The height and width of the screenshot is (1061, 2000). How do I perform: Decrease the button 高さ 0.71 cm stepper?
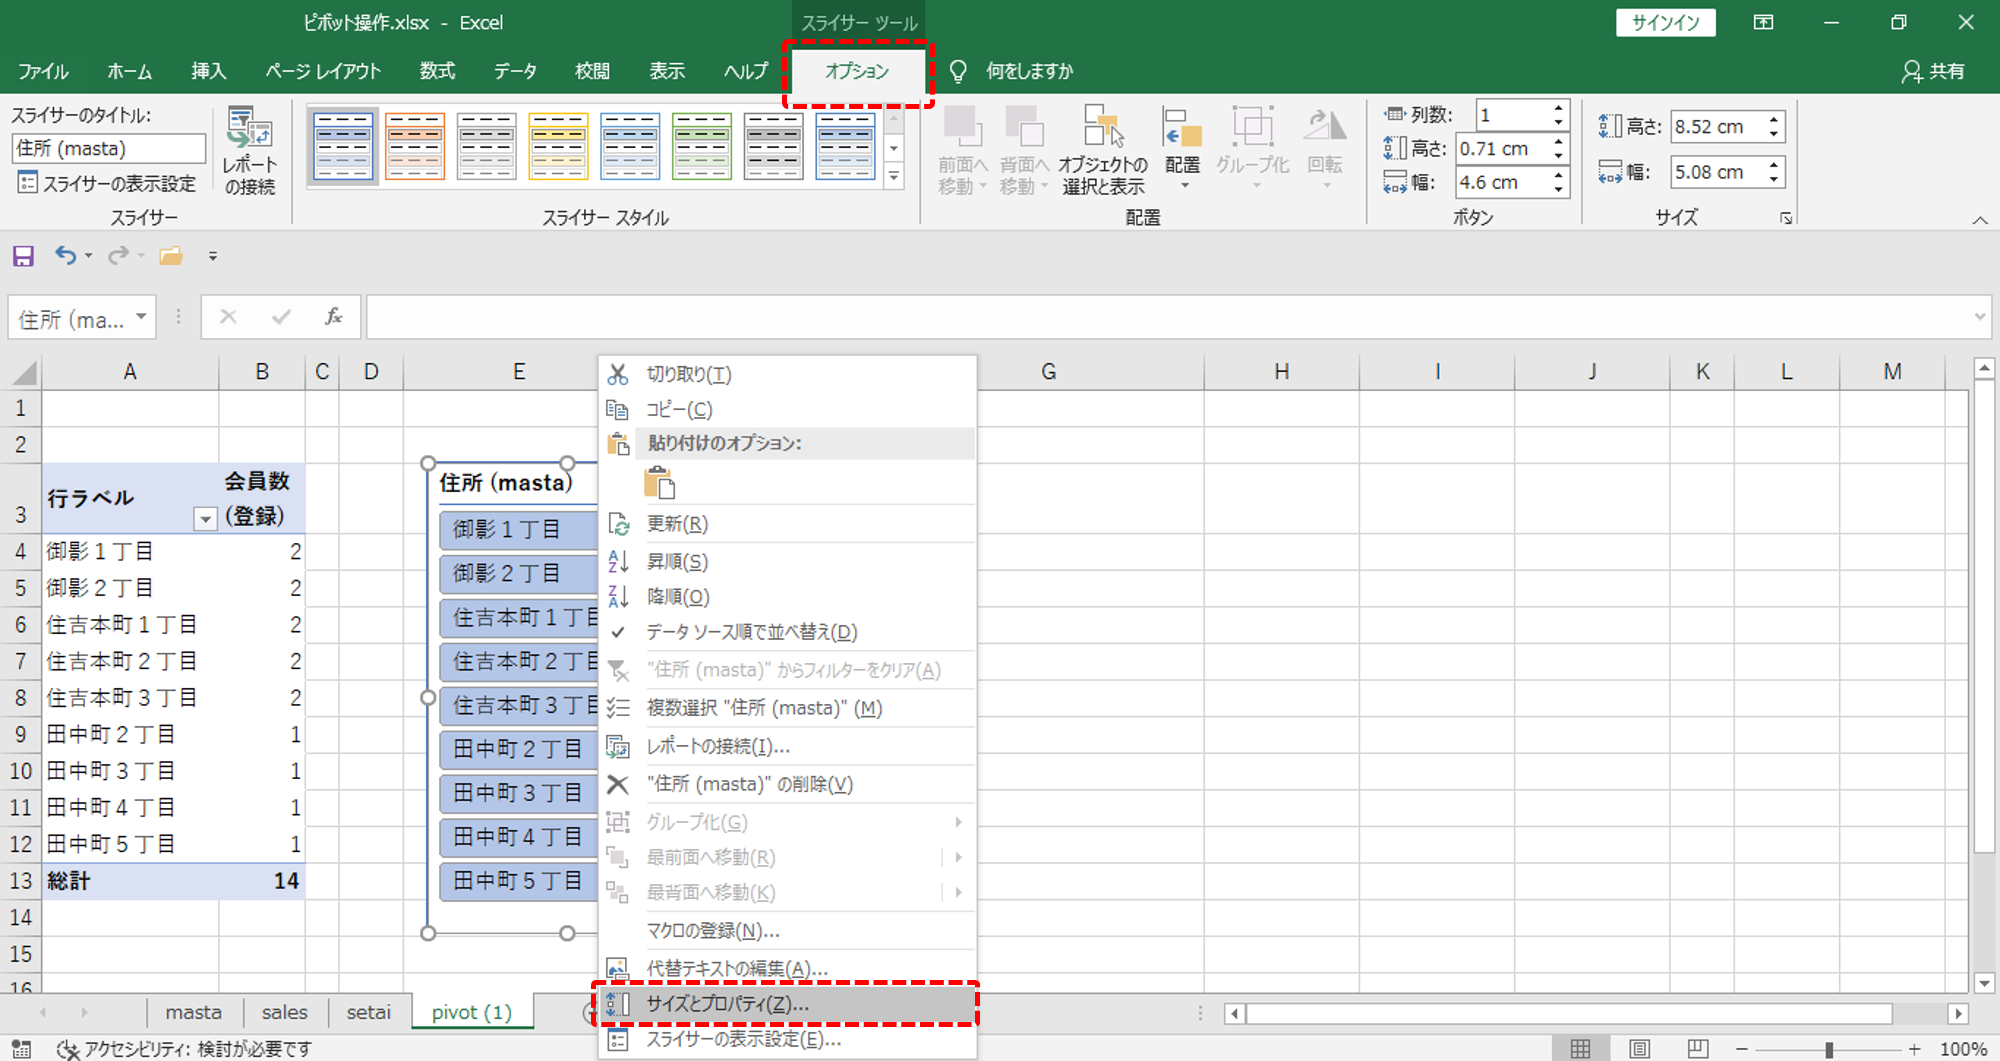coord(1558,155)
